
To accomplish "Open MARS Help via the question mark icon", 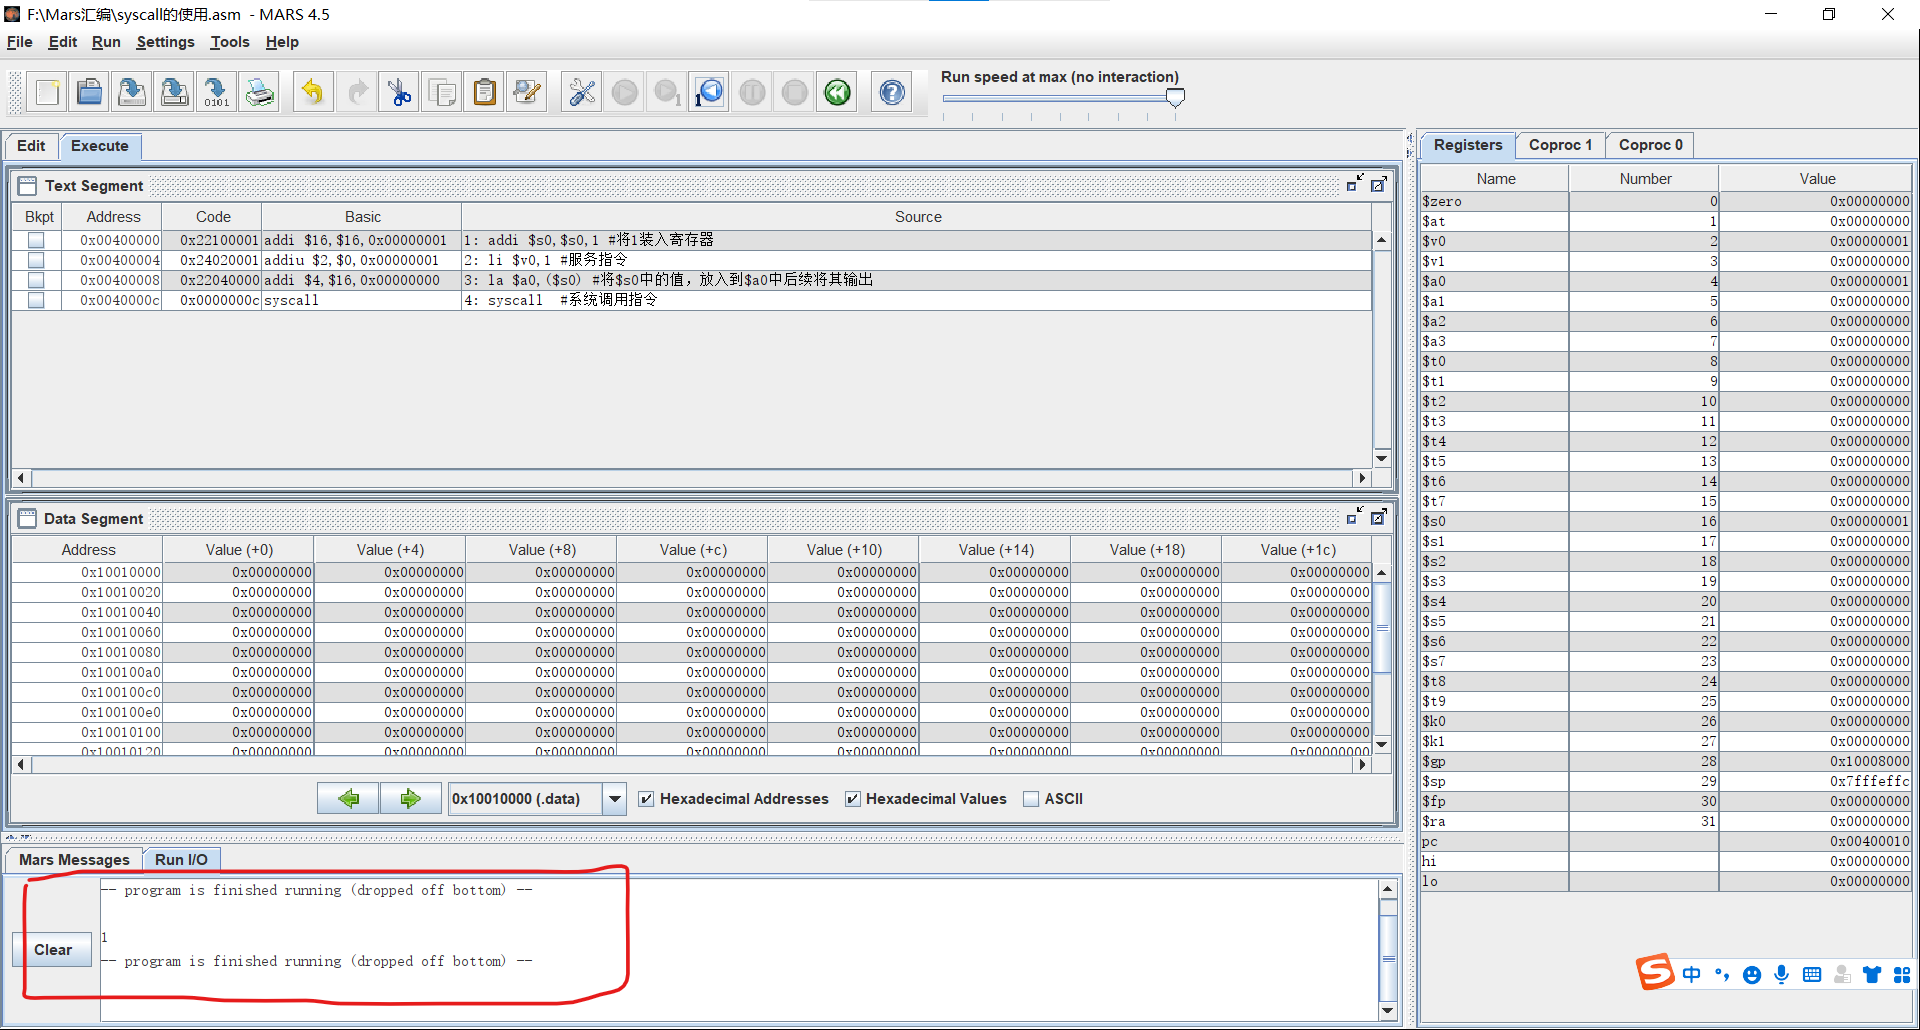I will pyautogui.click(x=890, y=91).
